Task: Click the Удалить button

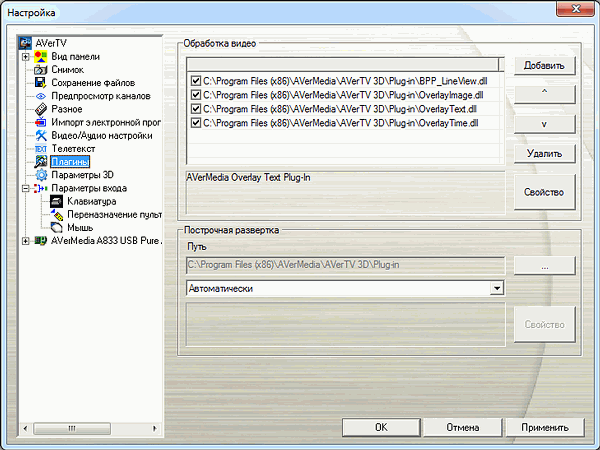Action: coord(544,153)
